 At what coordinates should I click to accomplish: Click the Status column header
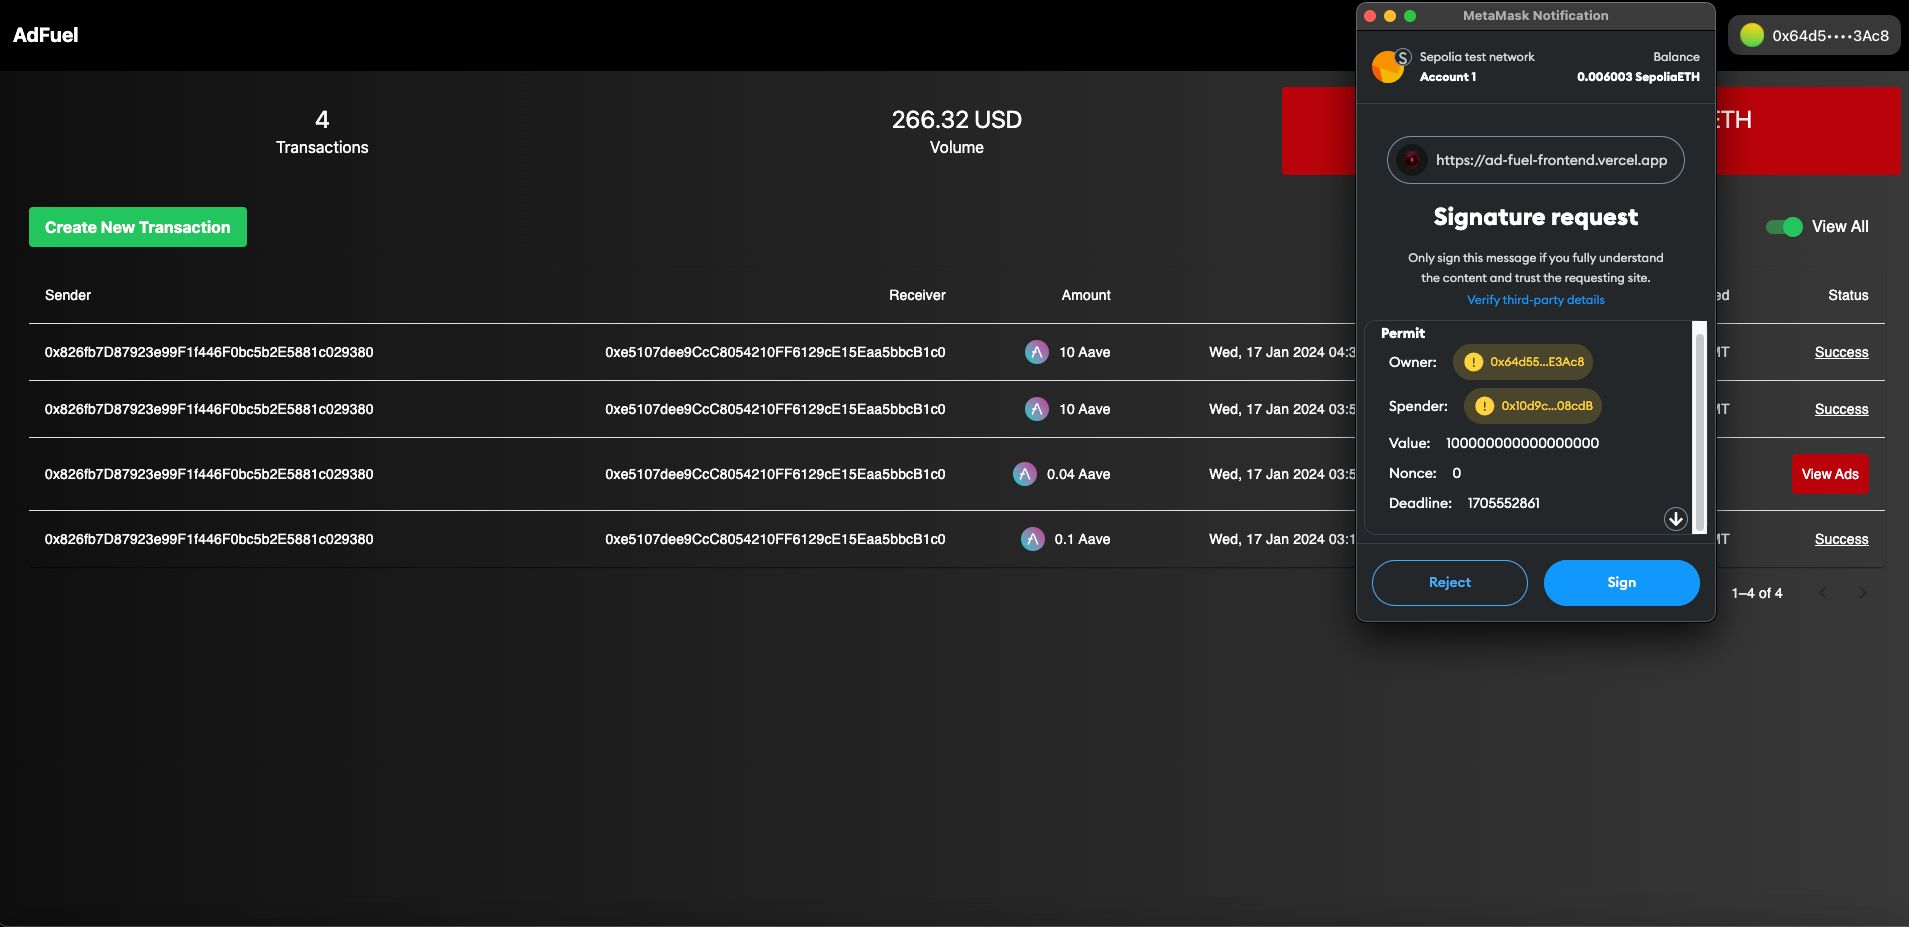tap(1848, 295)
